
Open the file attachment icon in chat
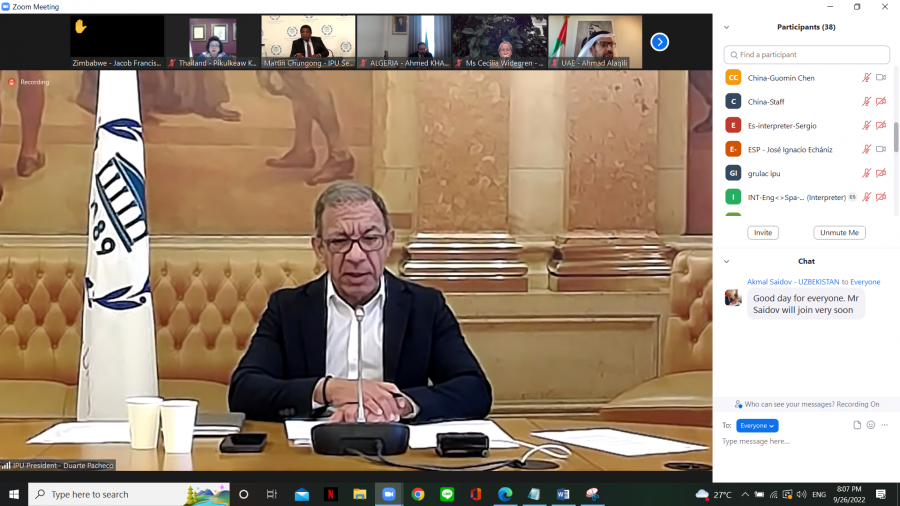[x=857, y=425]
